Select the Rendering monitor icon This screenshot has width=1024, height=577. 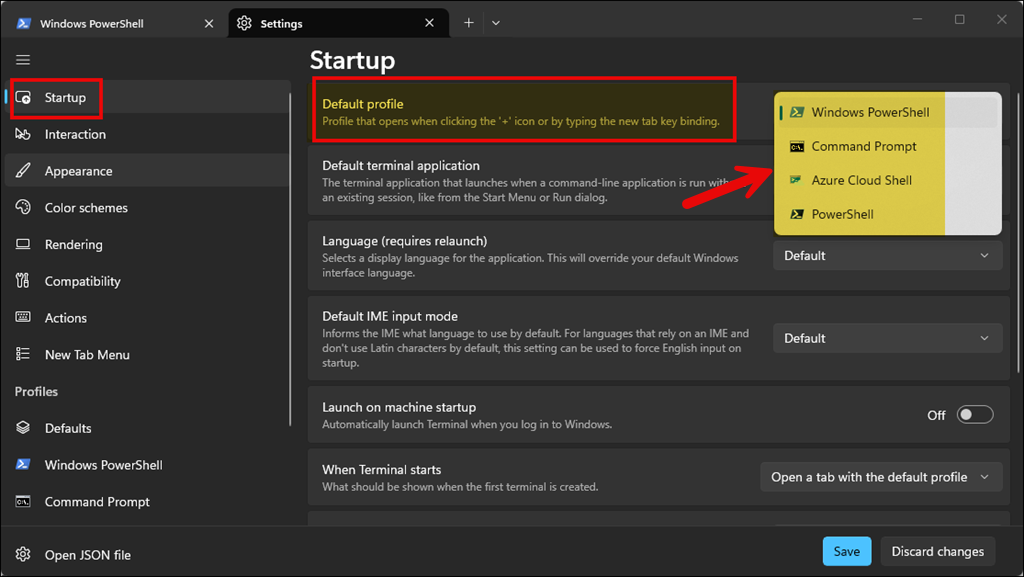(24, 244)
